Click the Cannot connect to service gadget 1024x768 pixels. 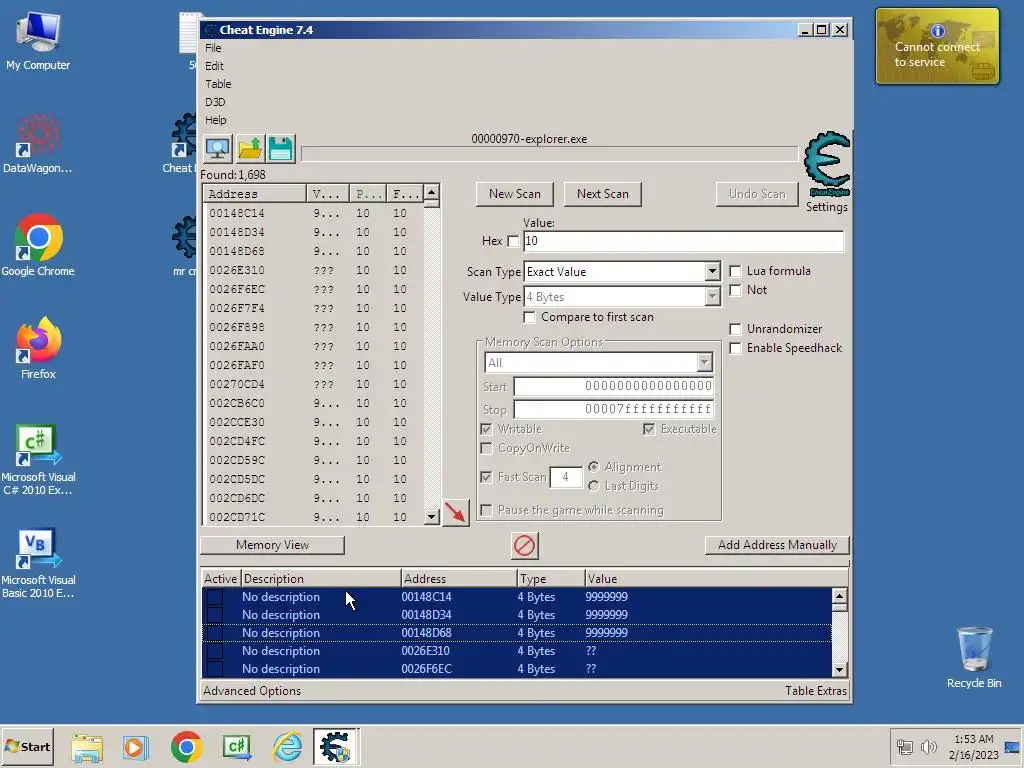tap(937, 46)
